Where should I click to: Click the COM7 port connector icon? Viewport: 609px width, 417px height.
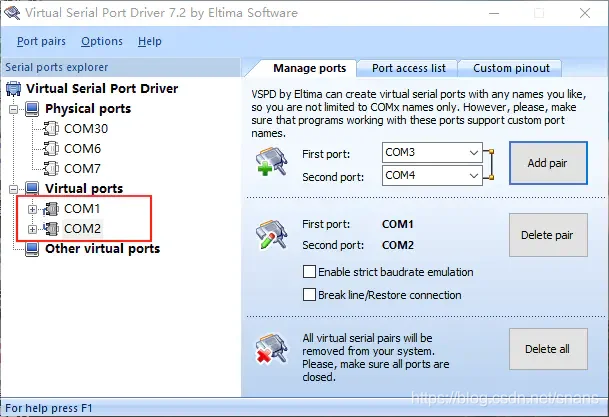tap(51, 169)
